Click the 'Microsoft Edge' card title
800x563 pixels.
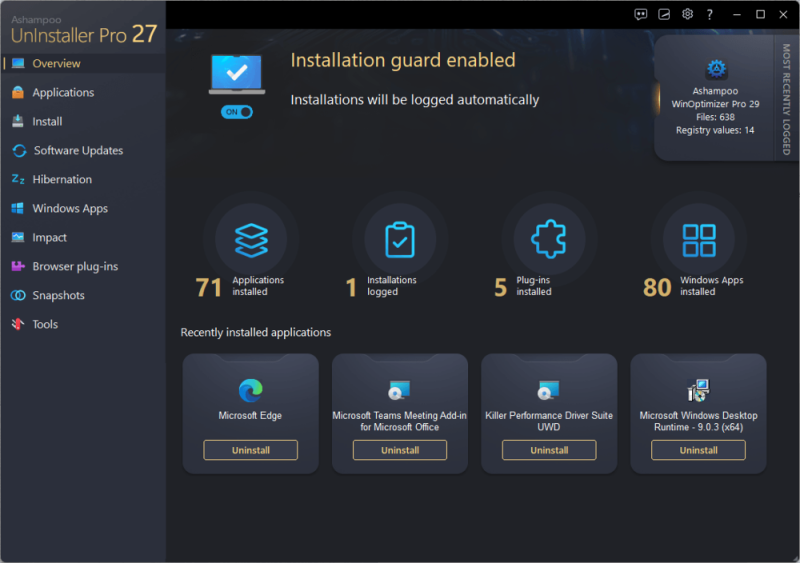pyautogui.click(x=250, y=415)
